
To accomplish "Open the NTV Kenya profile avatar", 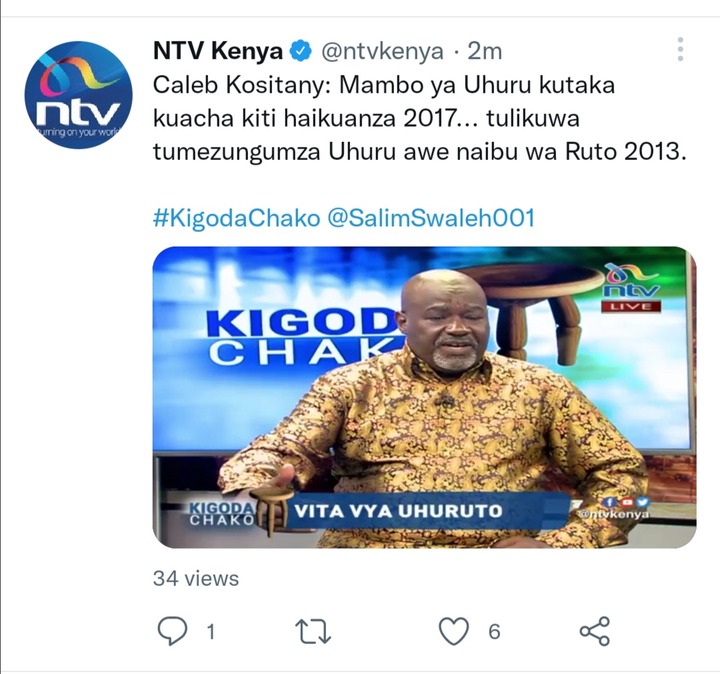I will click(x=79, y=95).
